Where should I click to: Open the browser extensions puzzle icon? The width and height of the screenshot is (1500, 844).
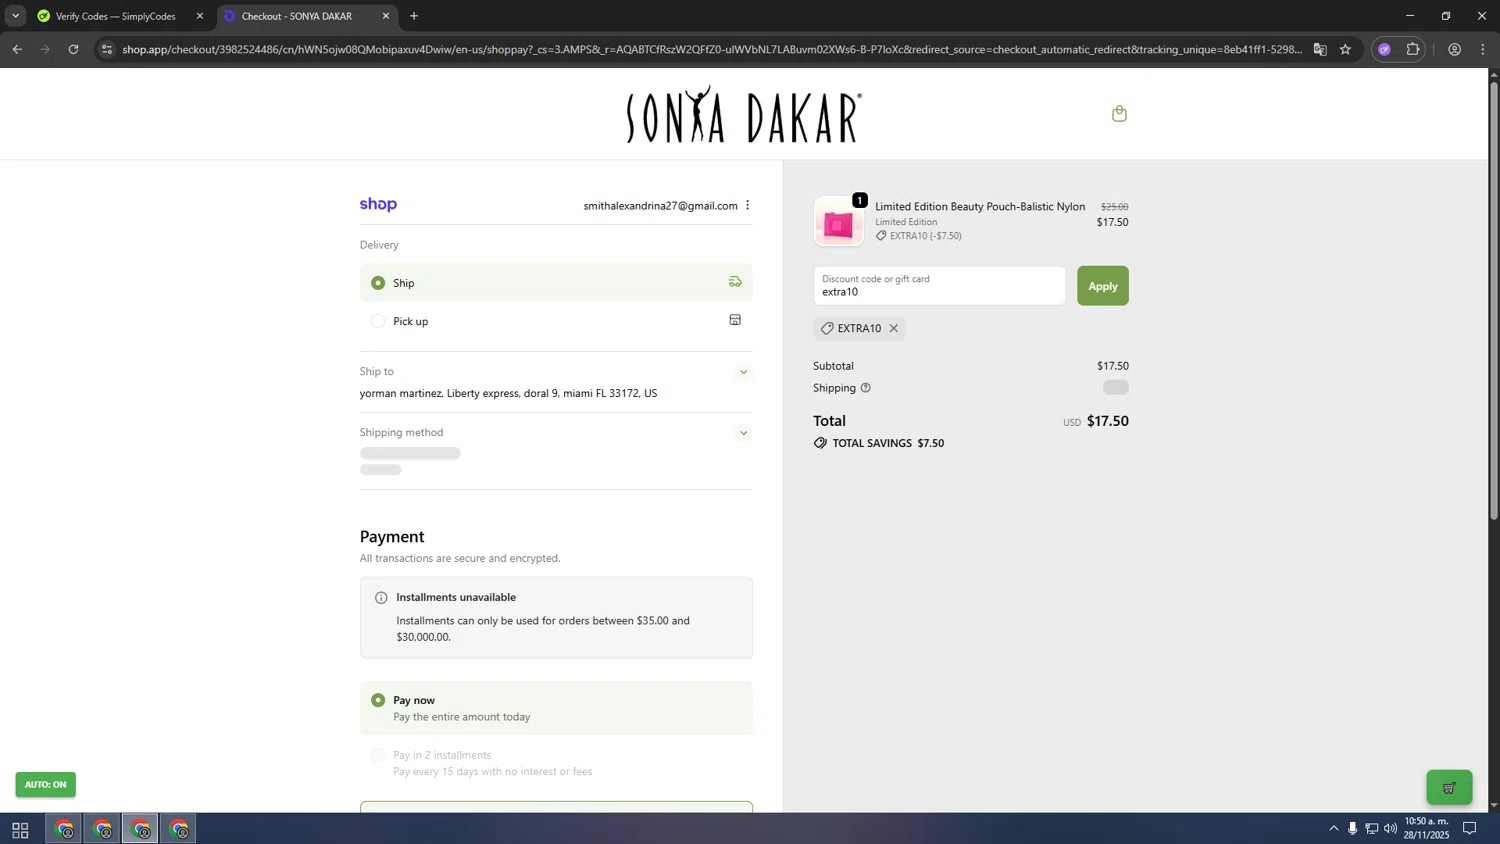(1412, 49)
